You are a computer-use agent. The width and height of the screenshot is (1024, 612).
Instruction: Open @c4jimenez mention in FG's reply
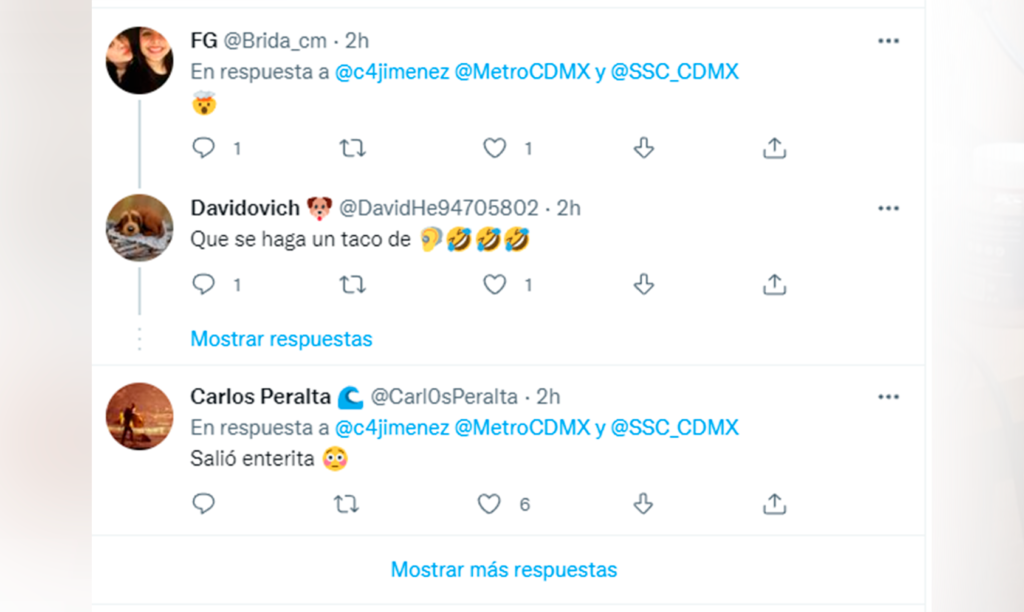pos(392,72)
